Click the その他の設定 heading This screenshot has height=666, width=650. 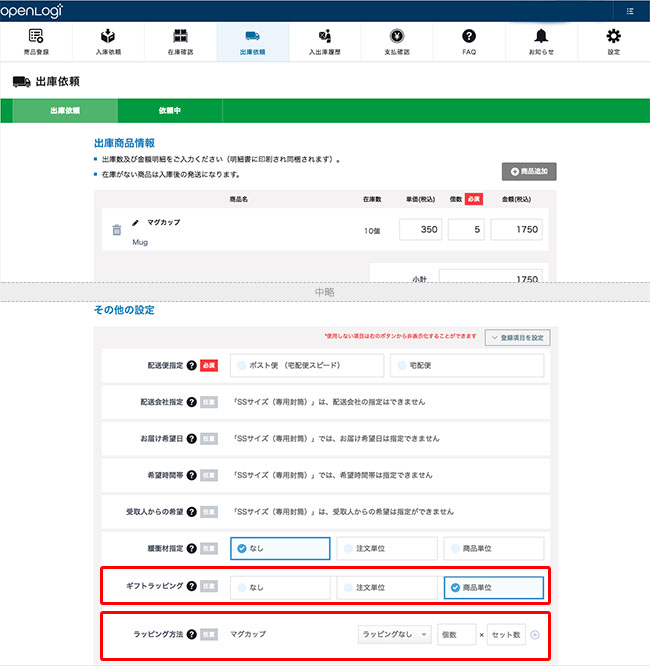(x=124, y=310)
